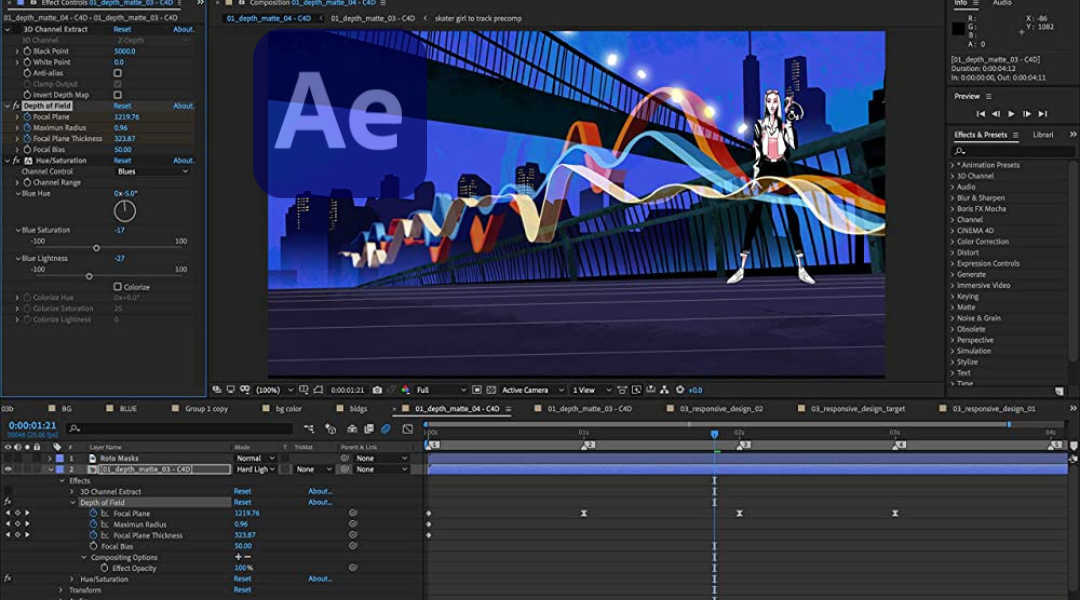1080x600 pixels.
Task: Open the Active Camera dropdown
Action: click(532, 390)
